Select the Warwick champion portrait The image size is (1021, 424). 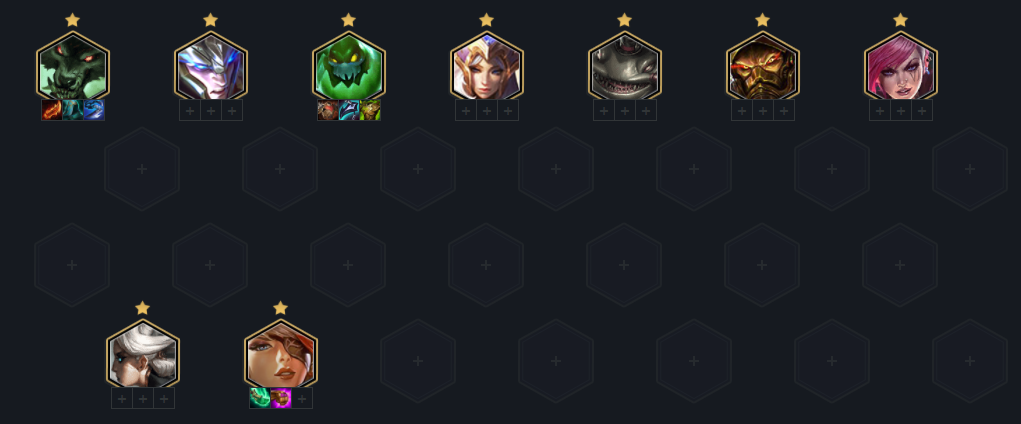[x=72, y=67]
